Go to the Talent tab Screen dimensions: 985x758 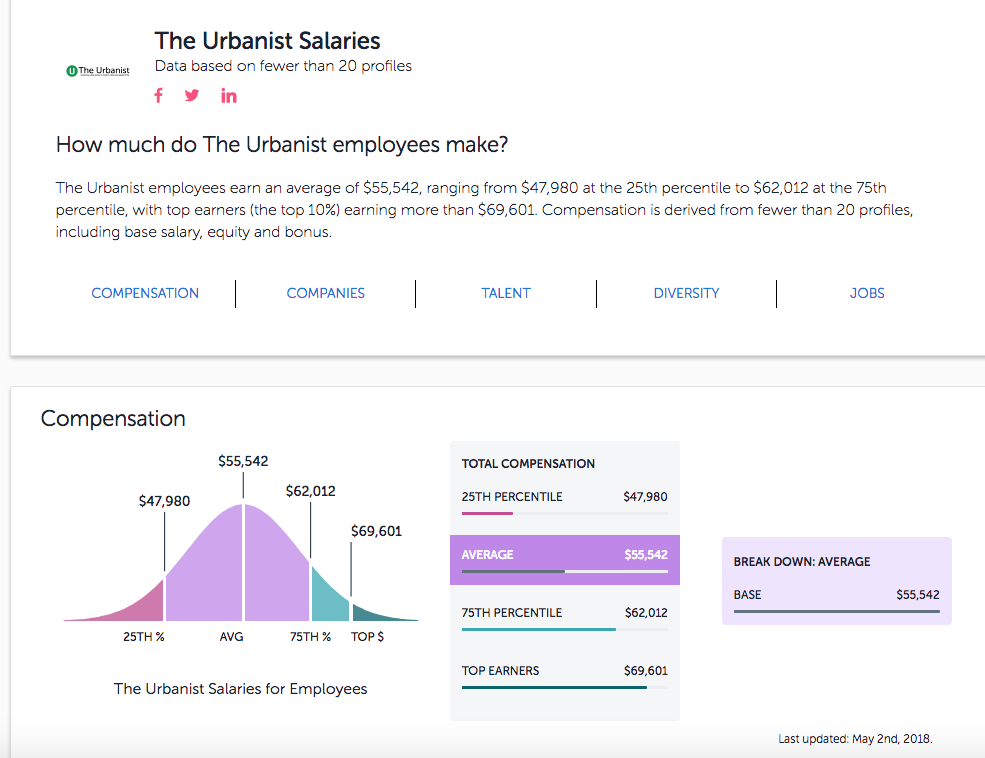(506, 293)
